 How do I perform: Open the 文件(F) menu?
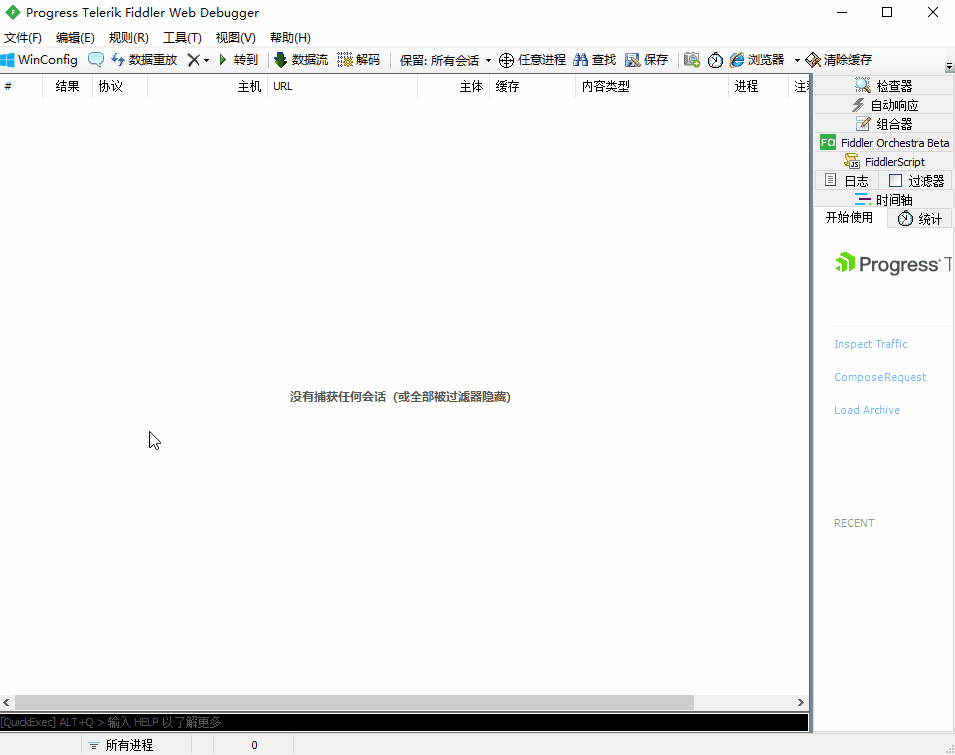(23, 38)
